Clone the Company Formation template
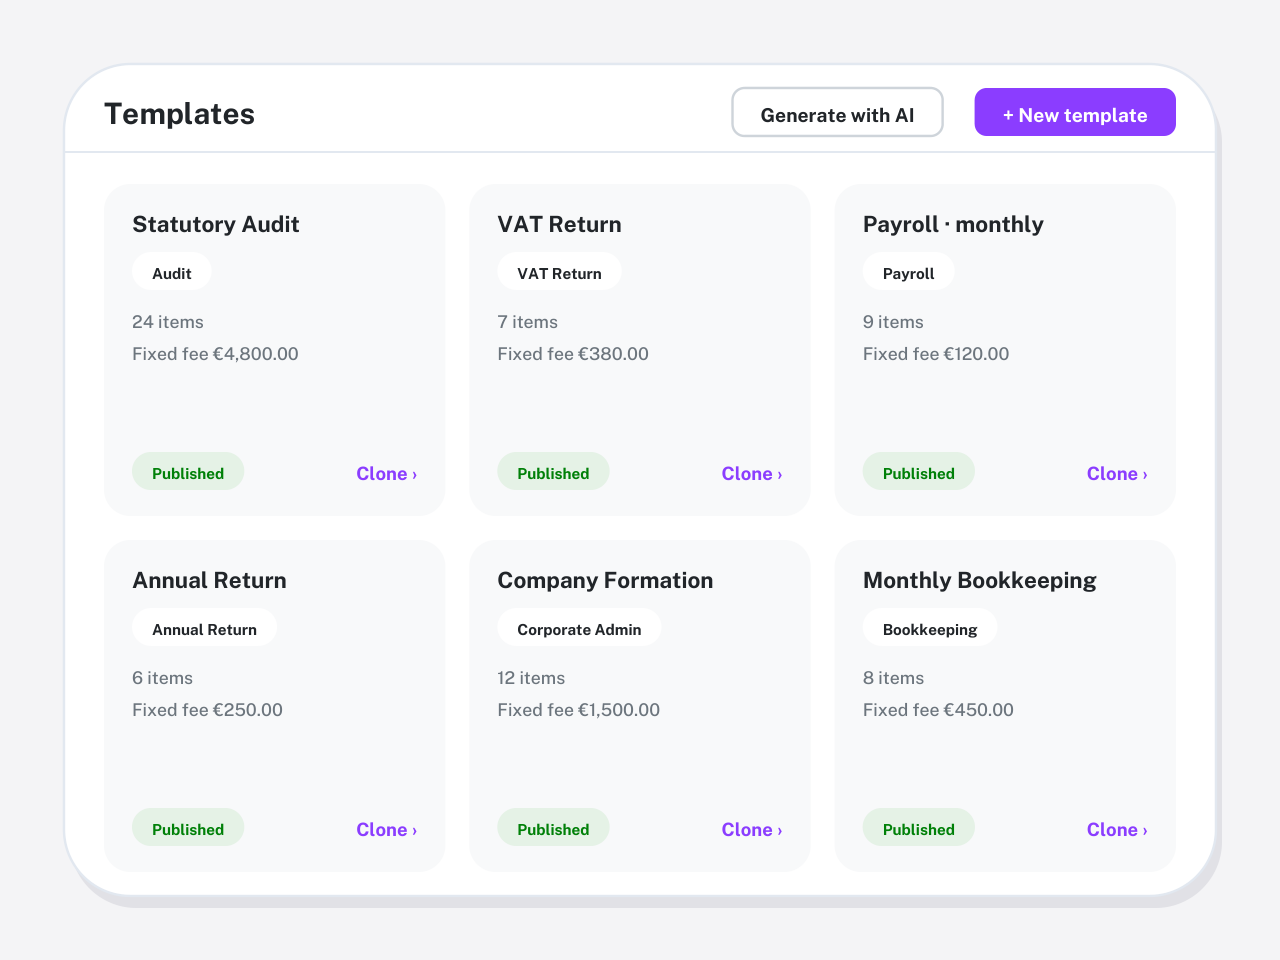The height and width of the screenshot is (960, 1280). tap(752, 830)
